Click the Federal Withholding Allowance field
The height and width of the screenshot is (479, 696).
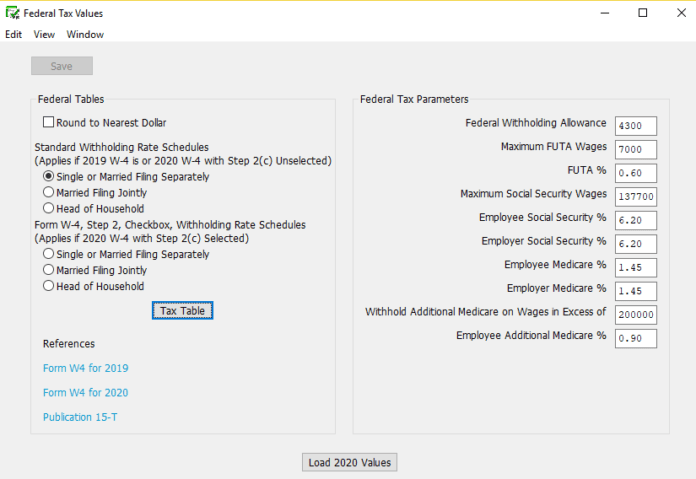click(x=636, y=126)
